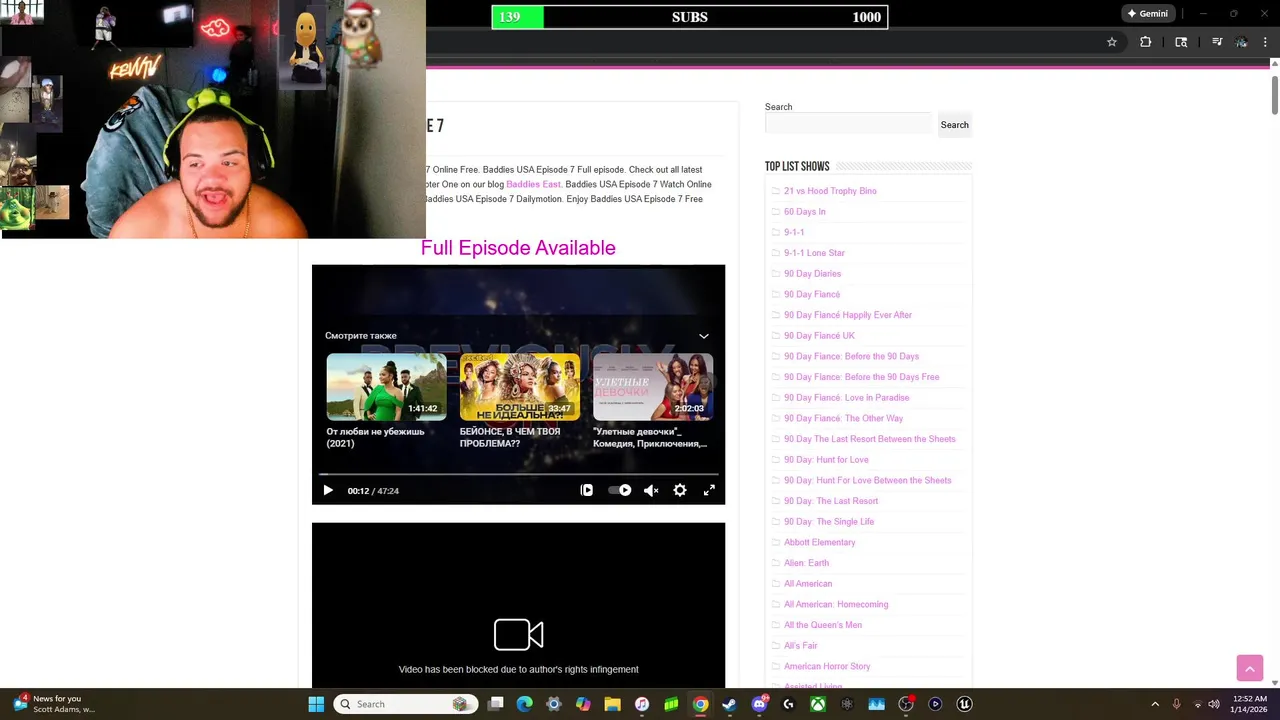The width and height of the screenshot is (1280, 720).
Task: Open the "60 Days In" show link
Action: tap(805, 212)
